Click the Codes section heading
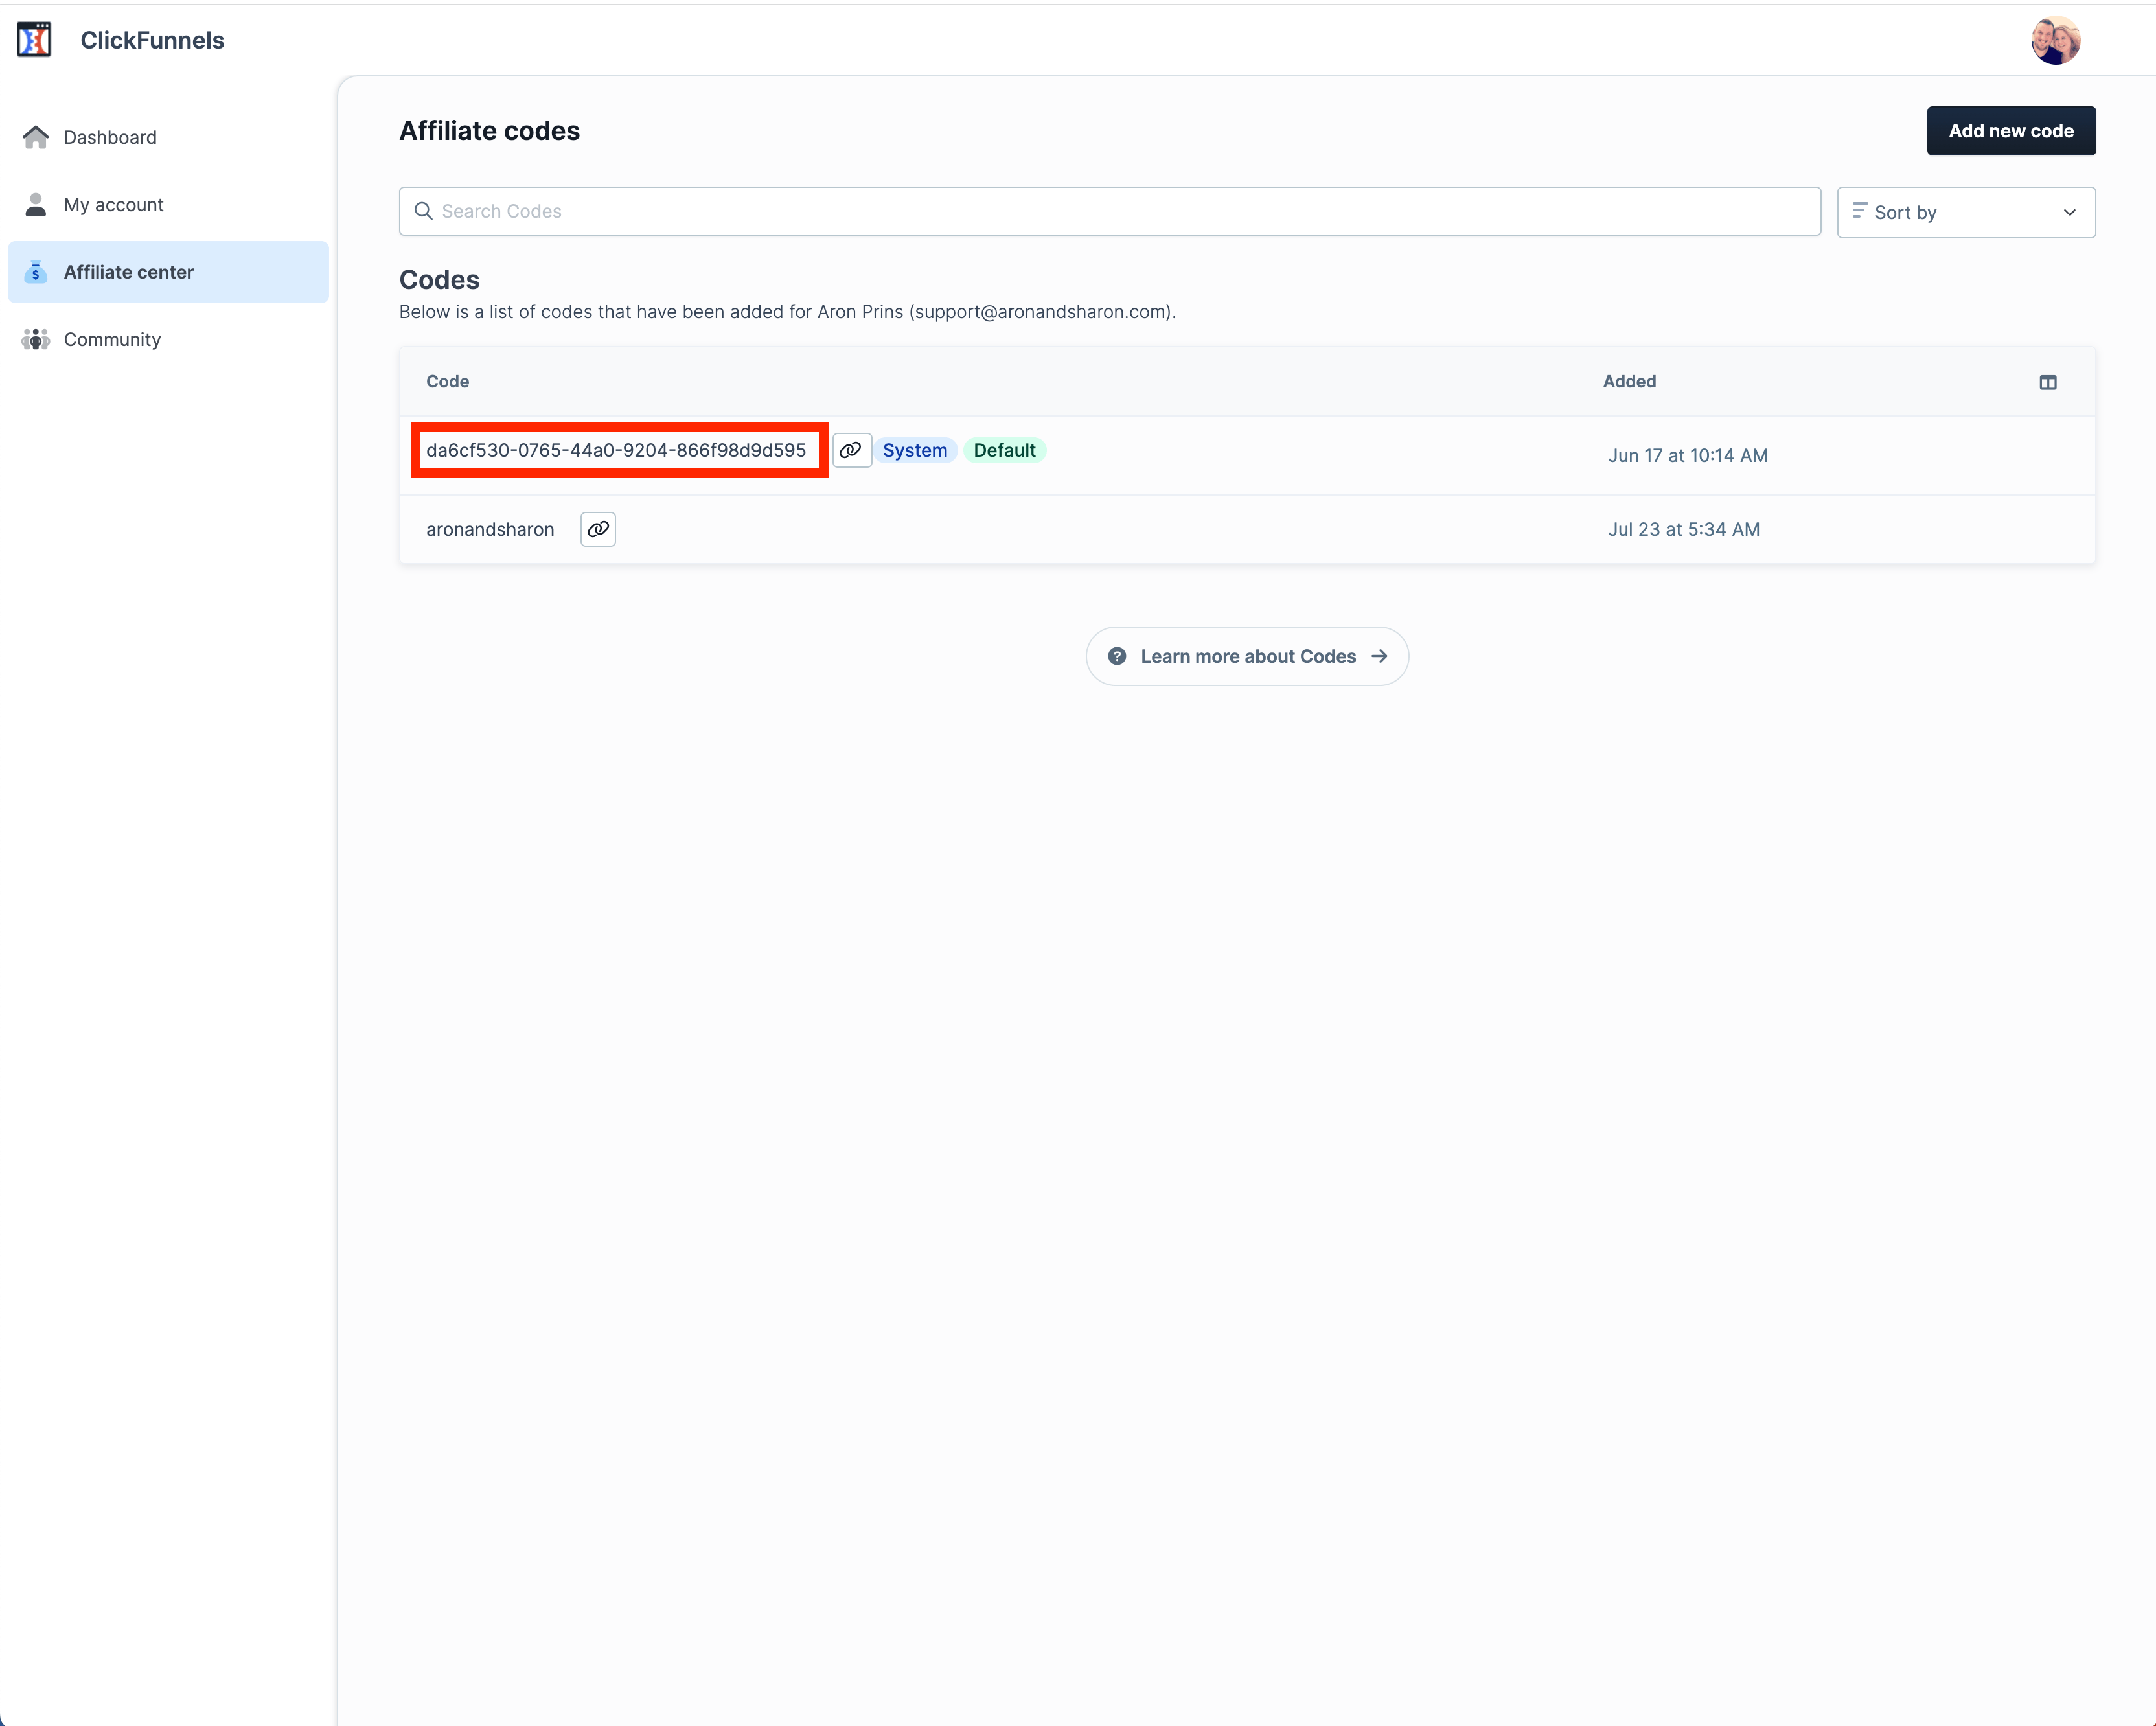This screenshot has height=1726, width=2156. pyautogui.click(x=439, y=279)
